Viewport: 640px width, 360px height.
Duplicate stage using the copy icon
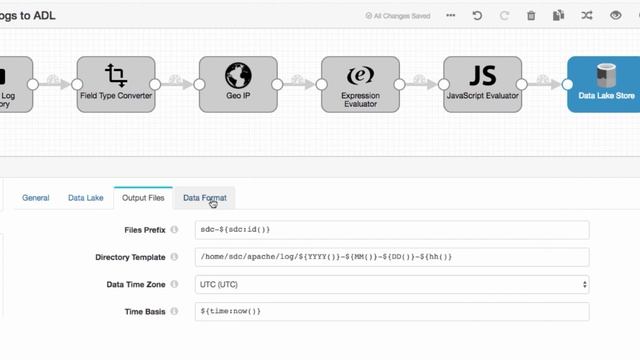click(558, 16)
